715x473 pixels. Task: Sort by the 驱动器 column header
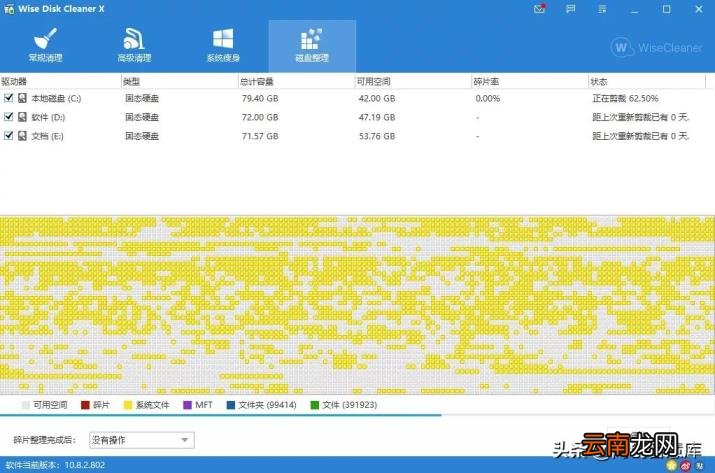60,82
